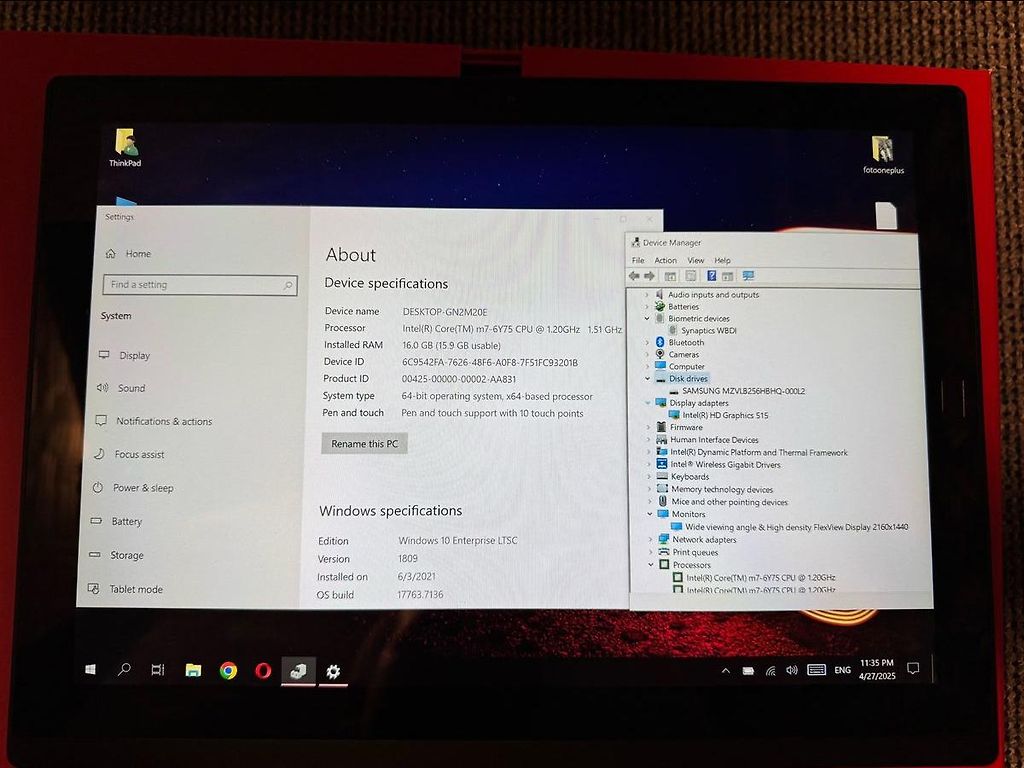Open View menu in Device Manager
The height and width of the screenshot is (768, 1024).
(x=696, y=260)
